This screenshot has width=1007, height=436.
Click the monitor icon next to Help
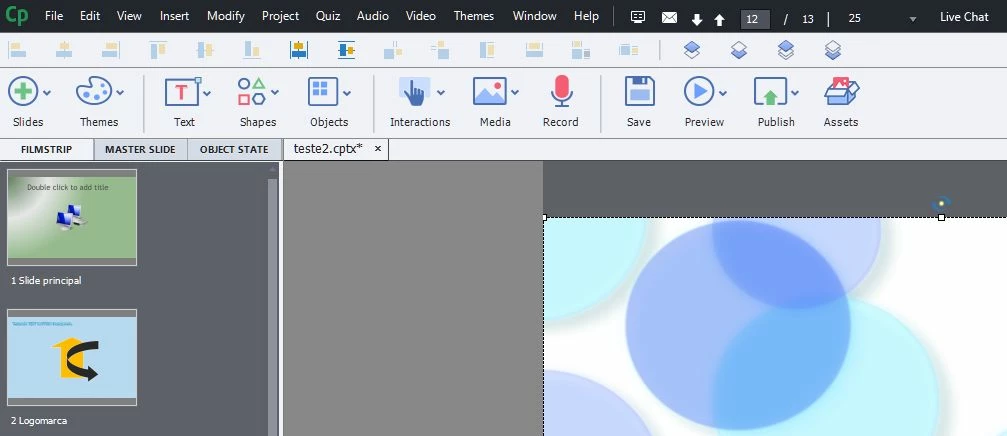pyautogui.click(x=638, y=17)
